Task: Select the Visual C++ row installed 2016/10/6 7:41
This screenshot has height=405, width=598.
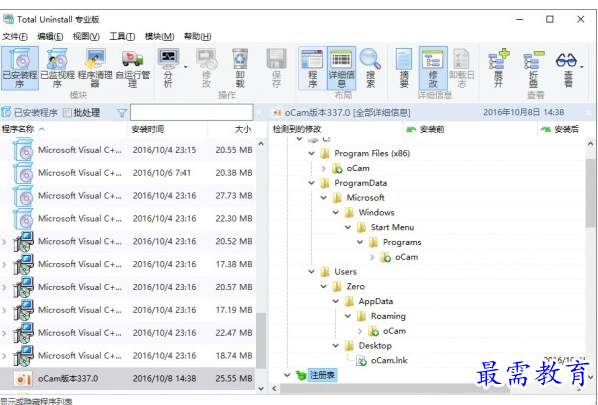Action: point(127,173)
